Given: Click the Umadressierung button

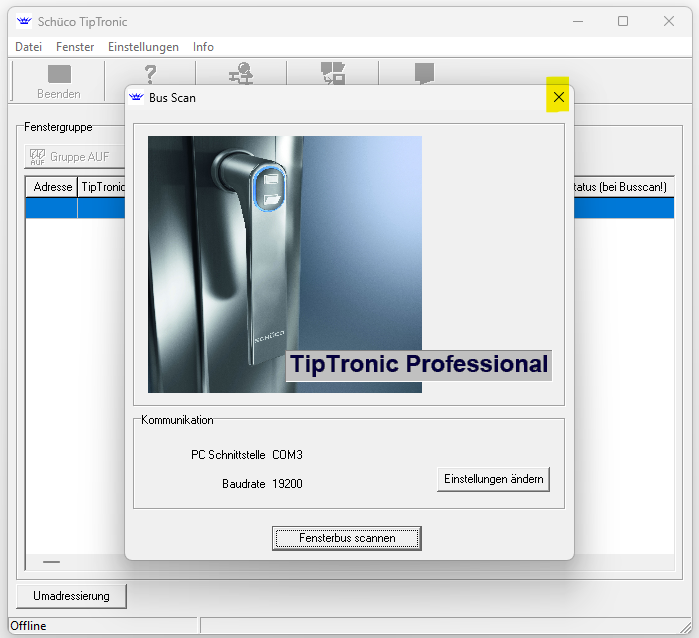Looking at the screenshot, I should 71,596.
